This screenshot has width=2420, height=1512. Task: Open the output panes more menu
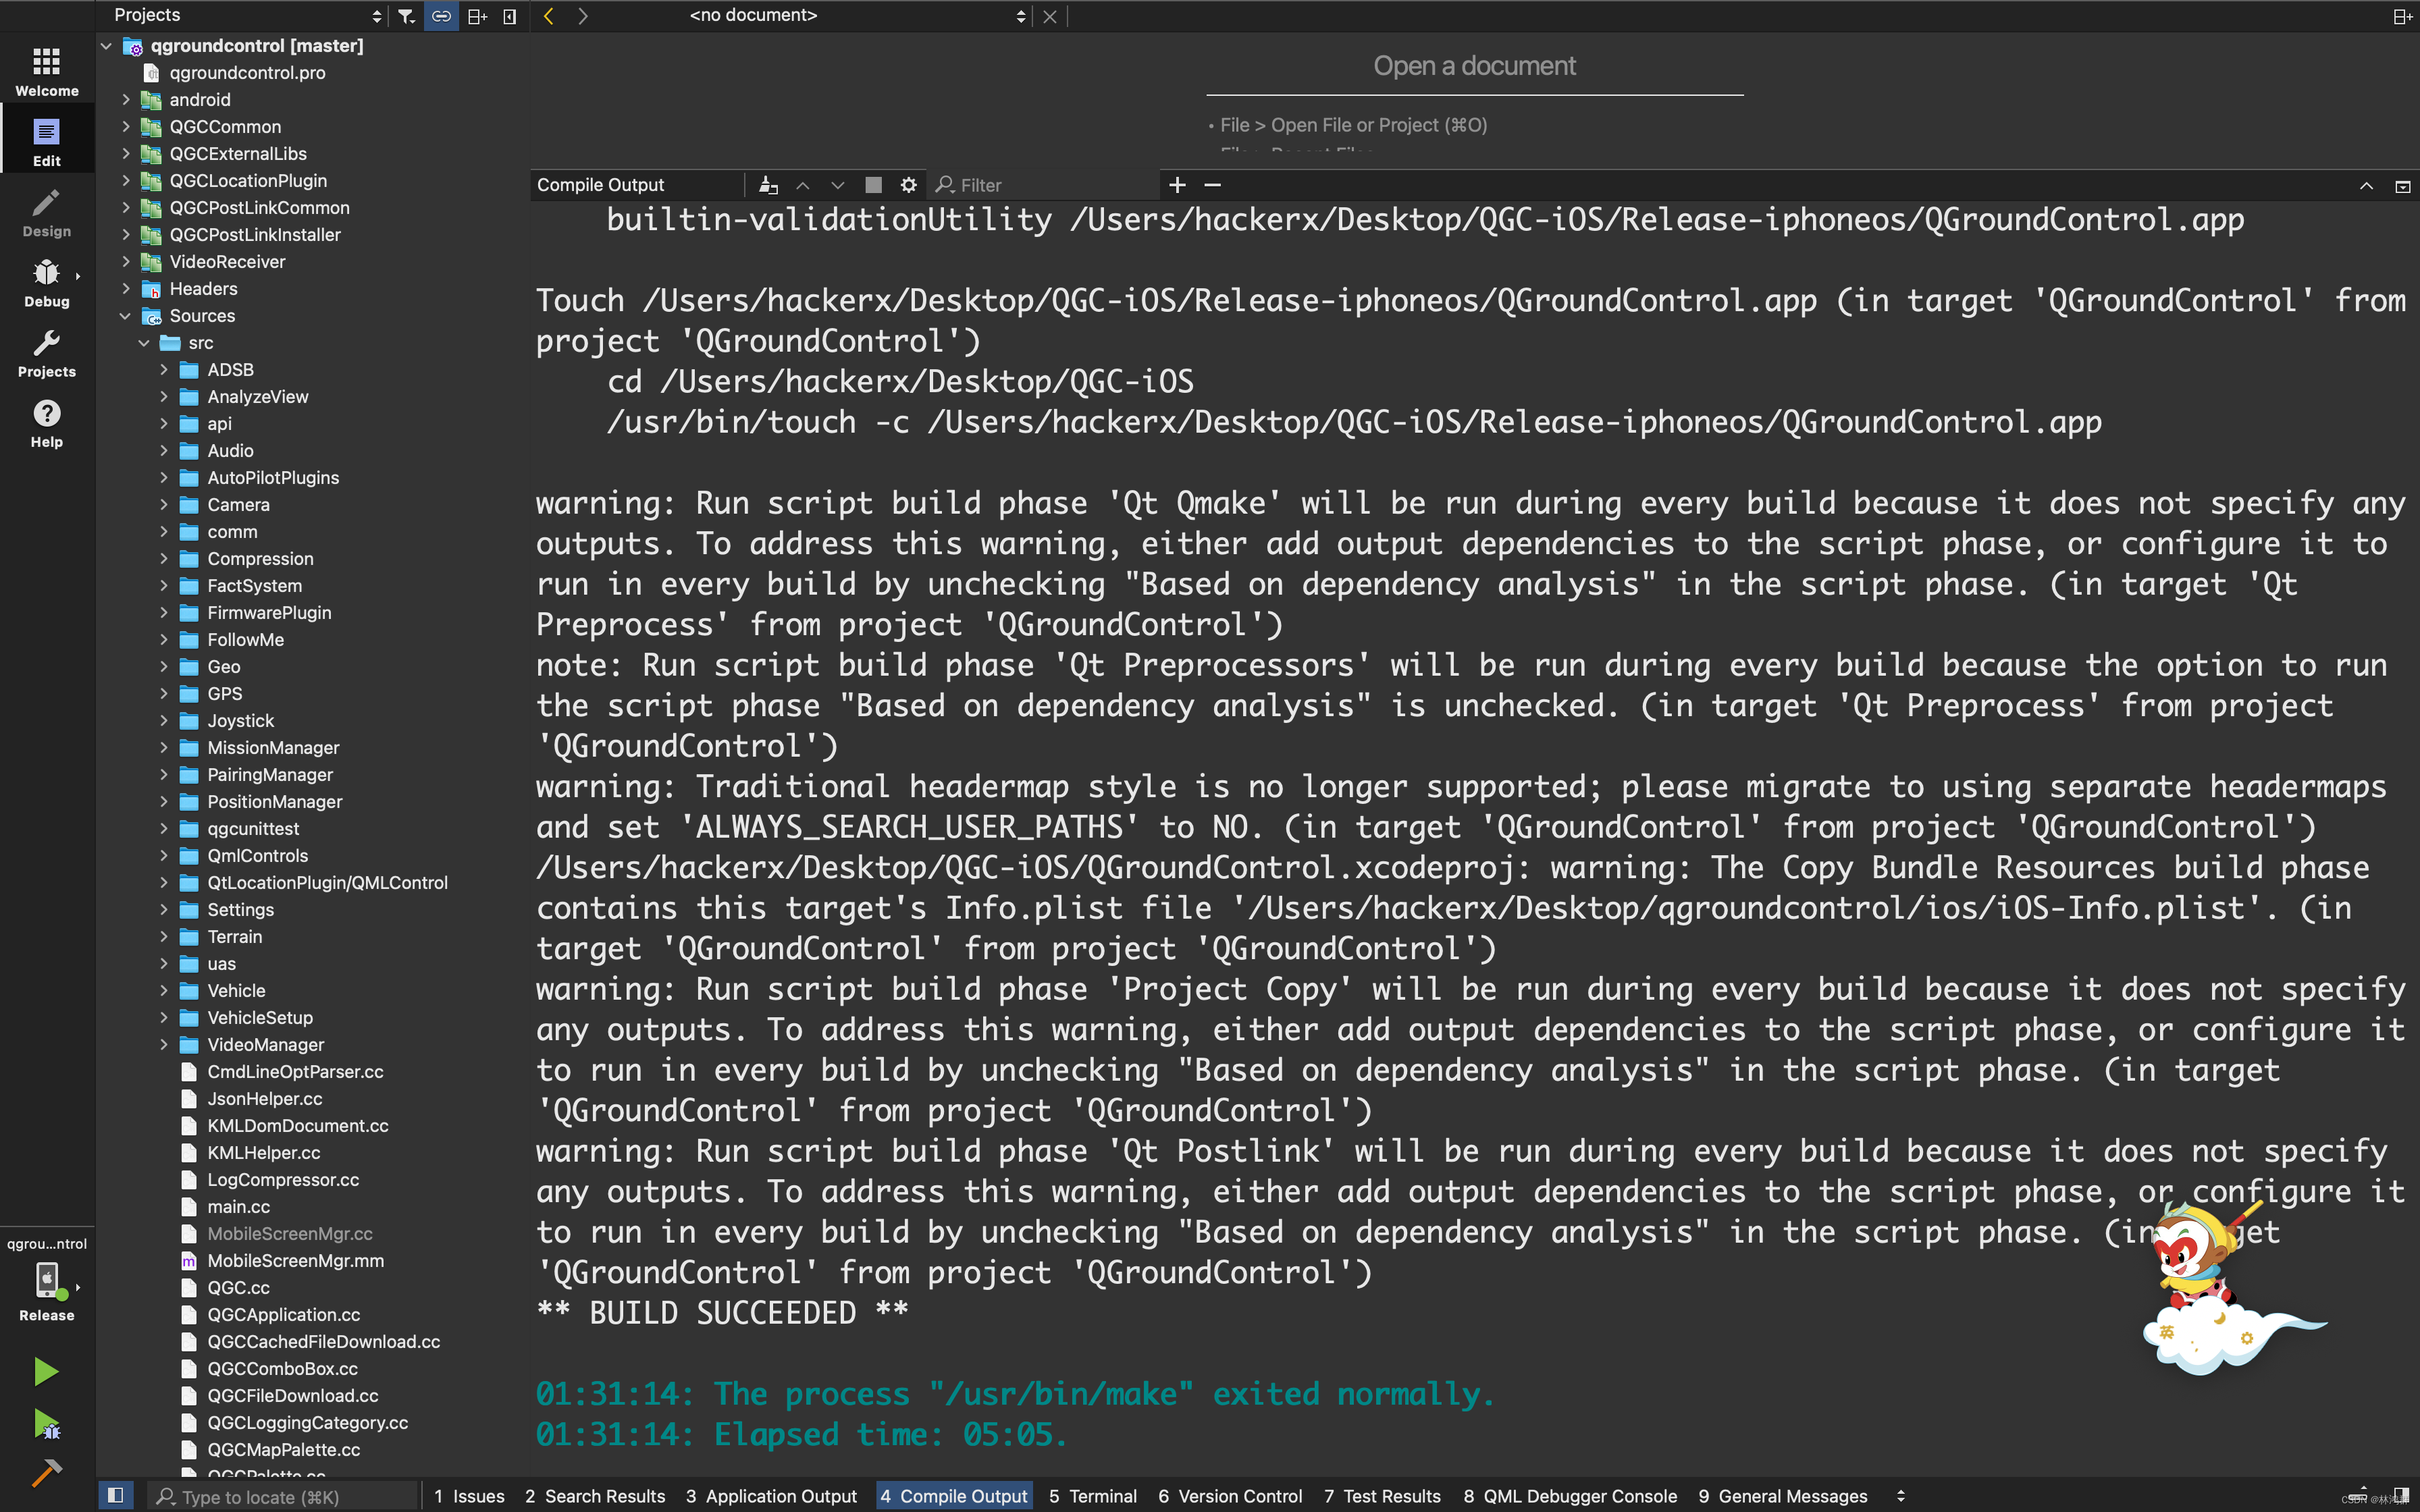tap(1900, 1496)
